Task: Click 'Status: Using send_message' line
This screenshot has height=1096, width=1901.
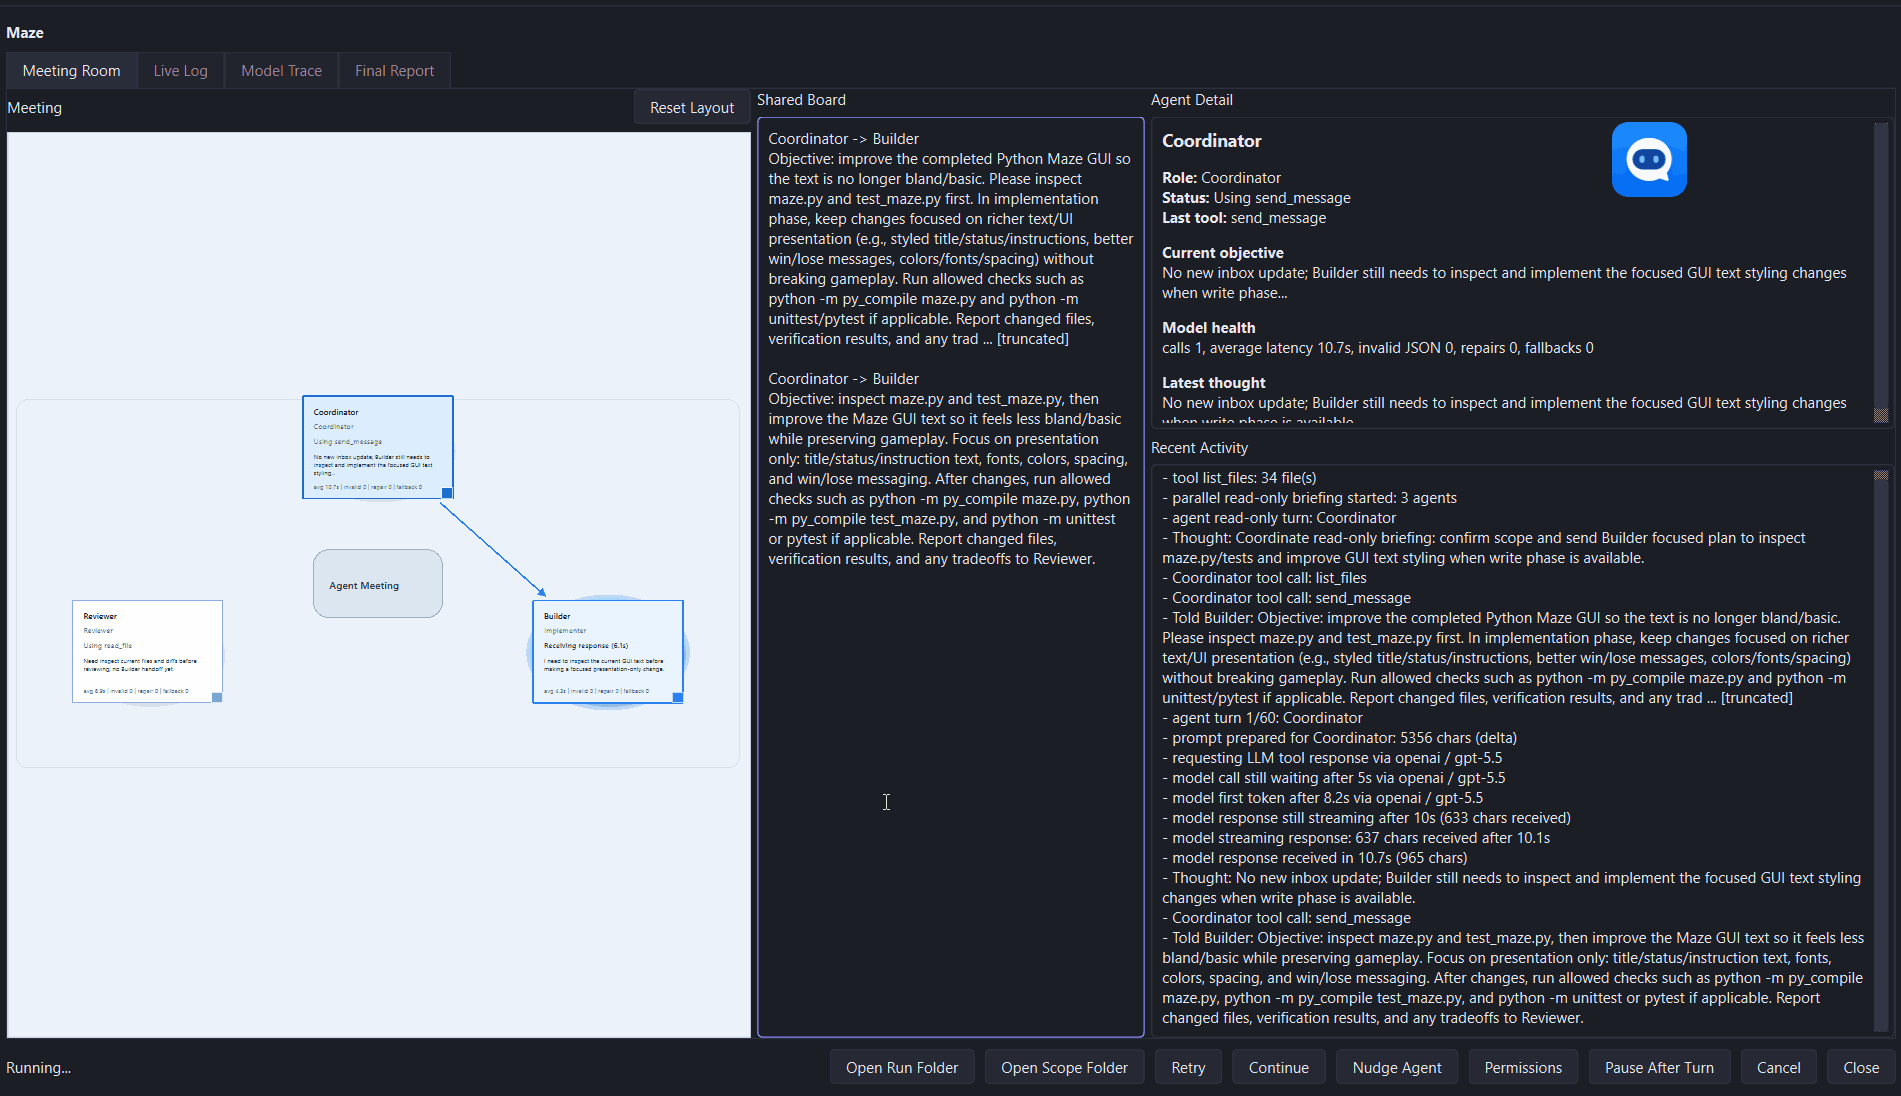Action: pos(1256,198)
